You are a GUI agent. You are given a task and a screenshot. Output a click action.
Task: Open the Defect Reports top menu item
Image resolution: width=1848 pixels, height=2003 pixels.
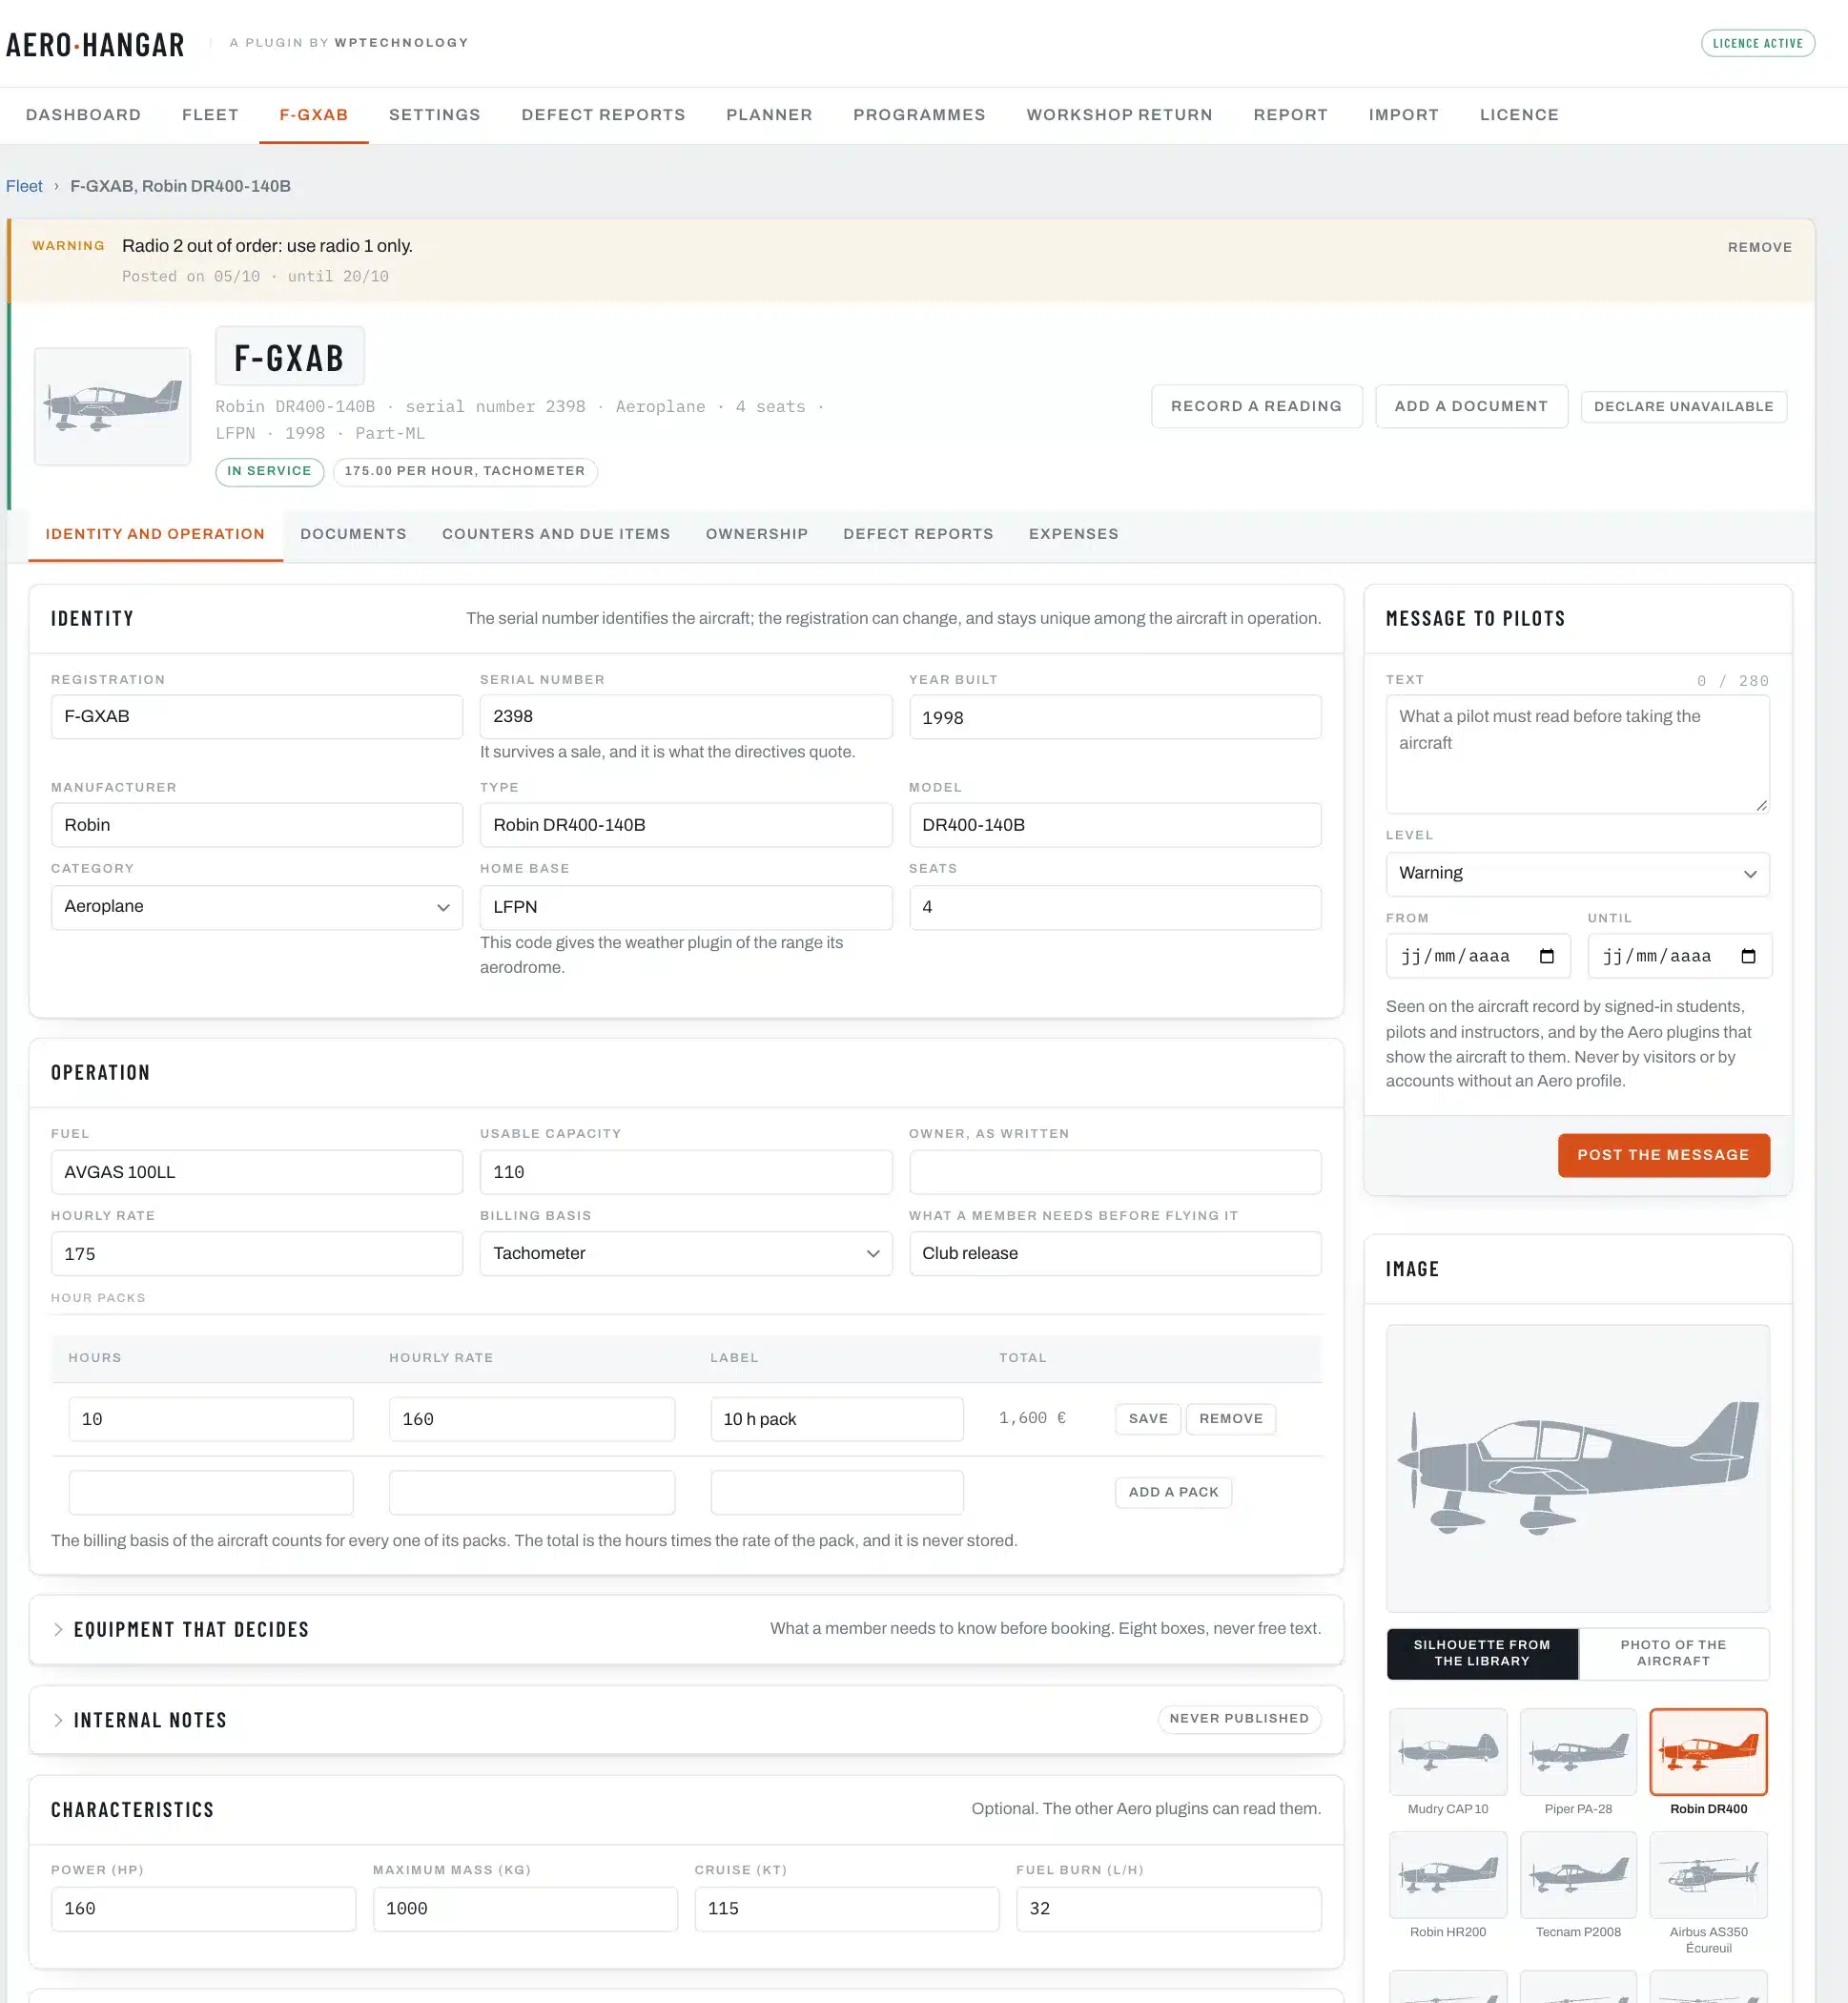[x=603, y=115]
